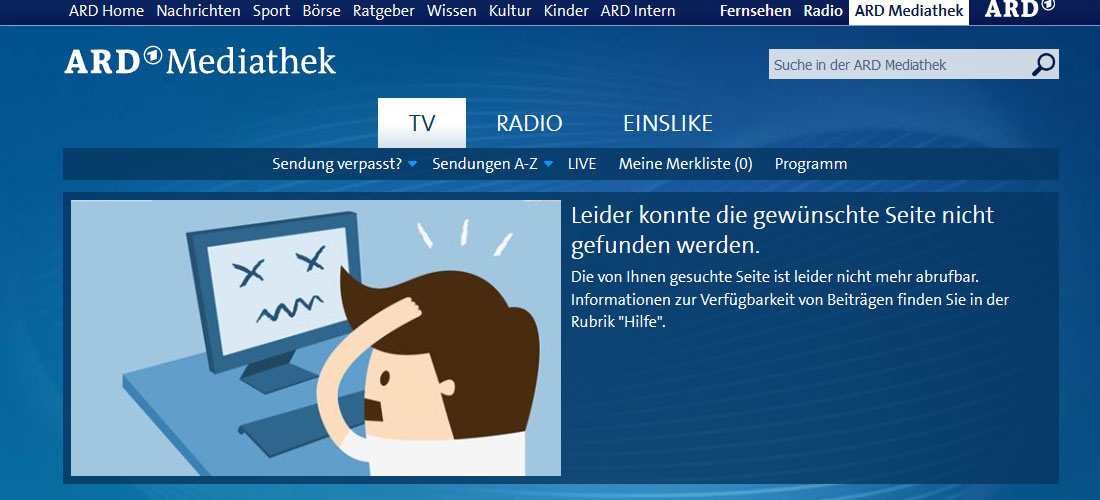Go to the Börse section
This screenshot has height=500, width=1100.
(321, 11)
